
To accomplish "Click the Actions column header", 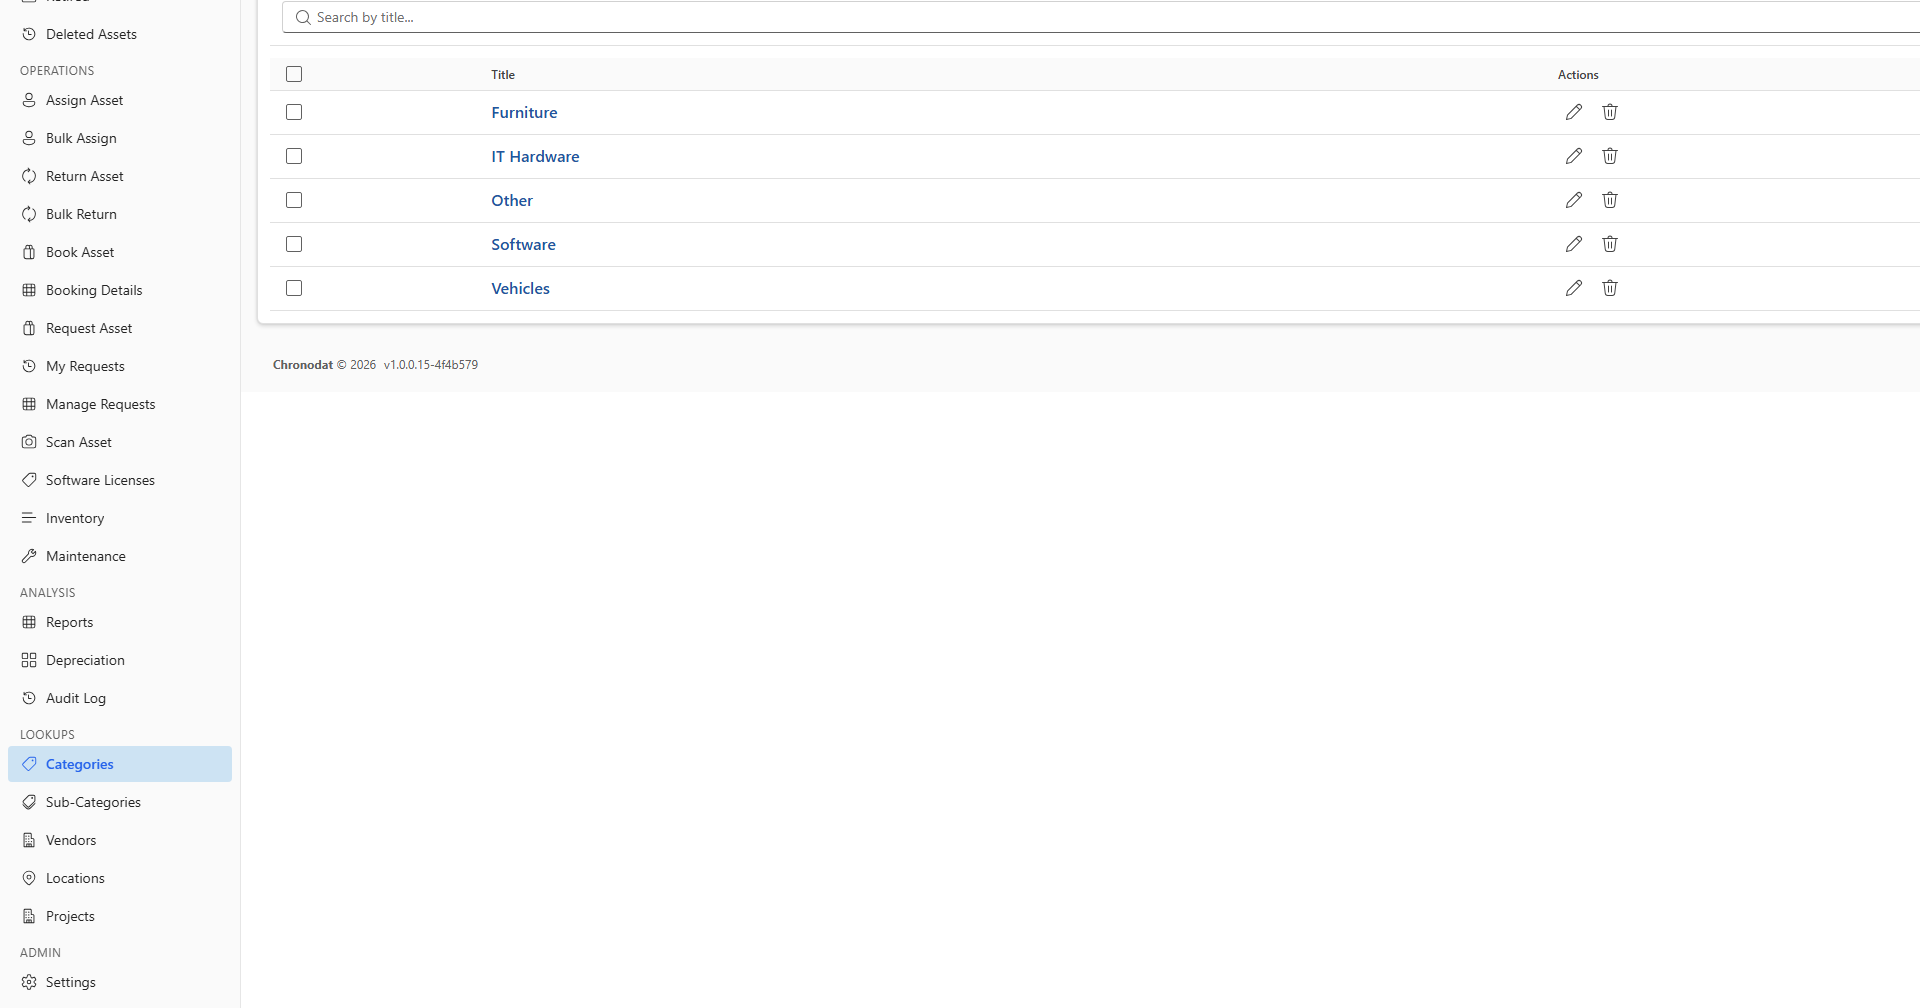I will (1578, 75).
